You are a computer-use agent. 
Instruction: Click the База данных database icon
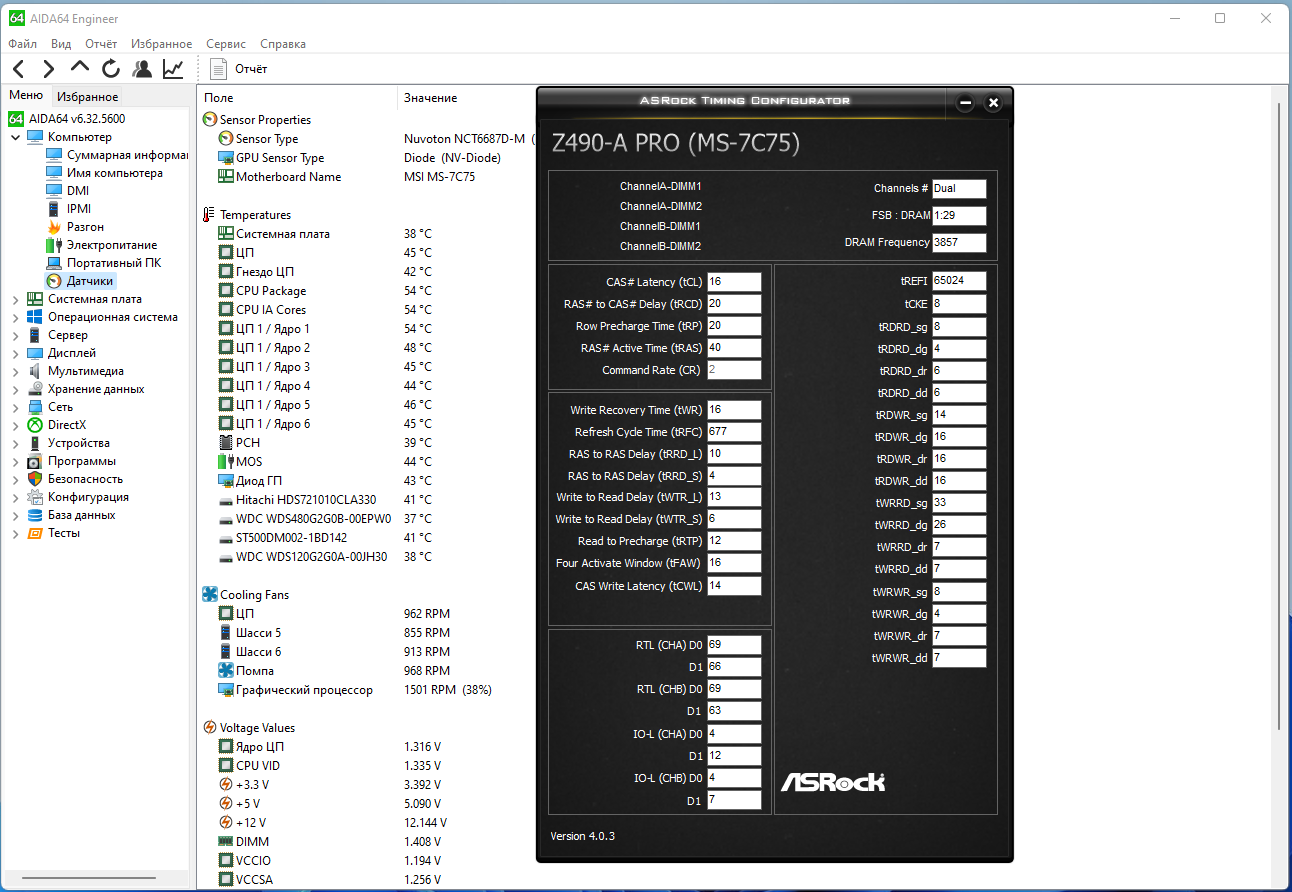point(35,515)
